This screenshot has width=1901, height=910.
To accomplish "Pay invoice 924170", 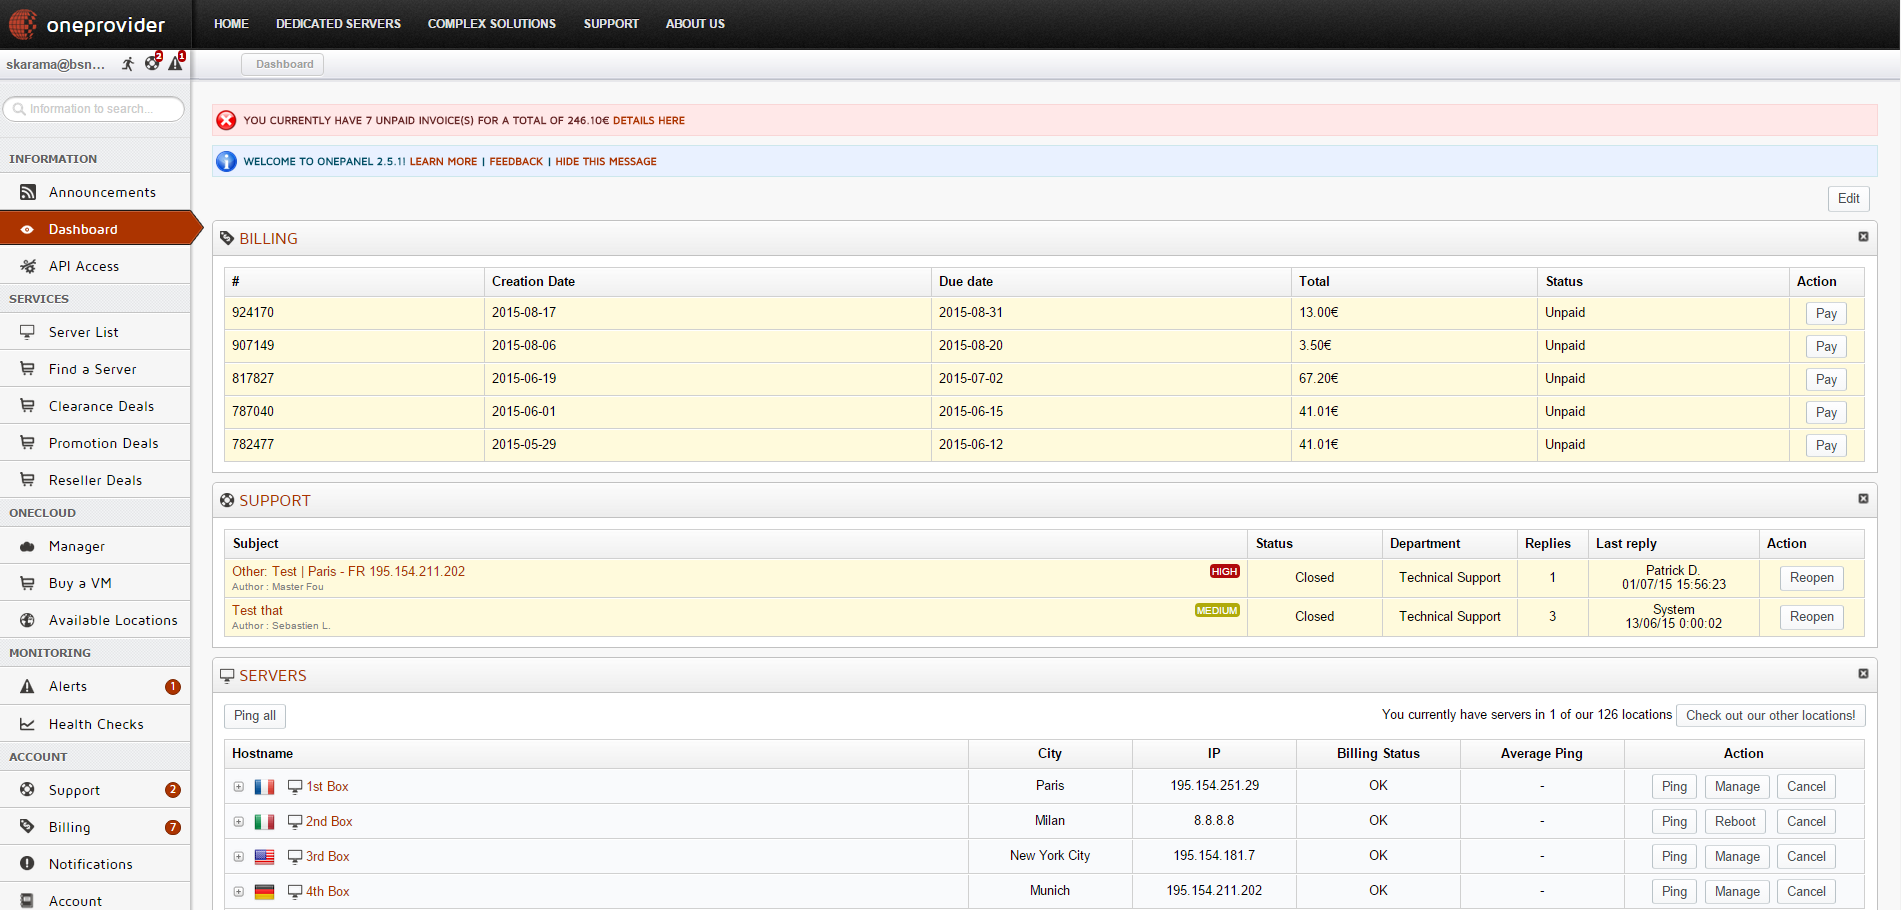I will (x=1826, y=314).
